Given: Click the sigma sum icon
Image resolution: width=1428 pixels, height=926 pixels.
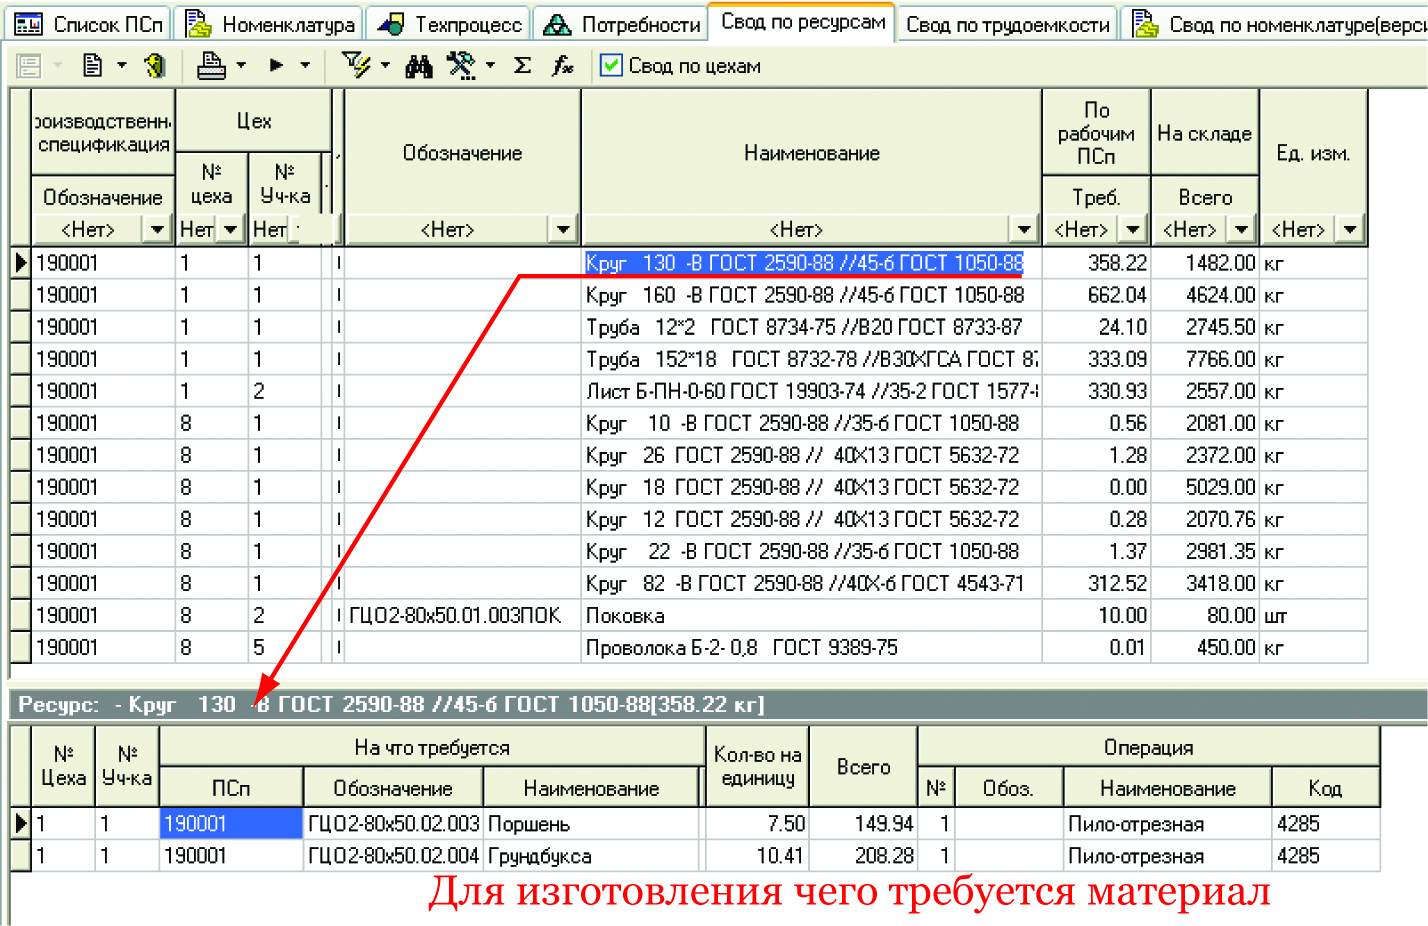Looking at the screenshot, I should [522, 66].
